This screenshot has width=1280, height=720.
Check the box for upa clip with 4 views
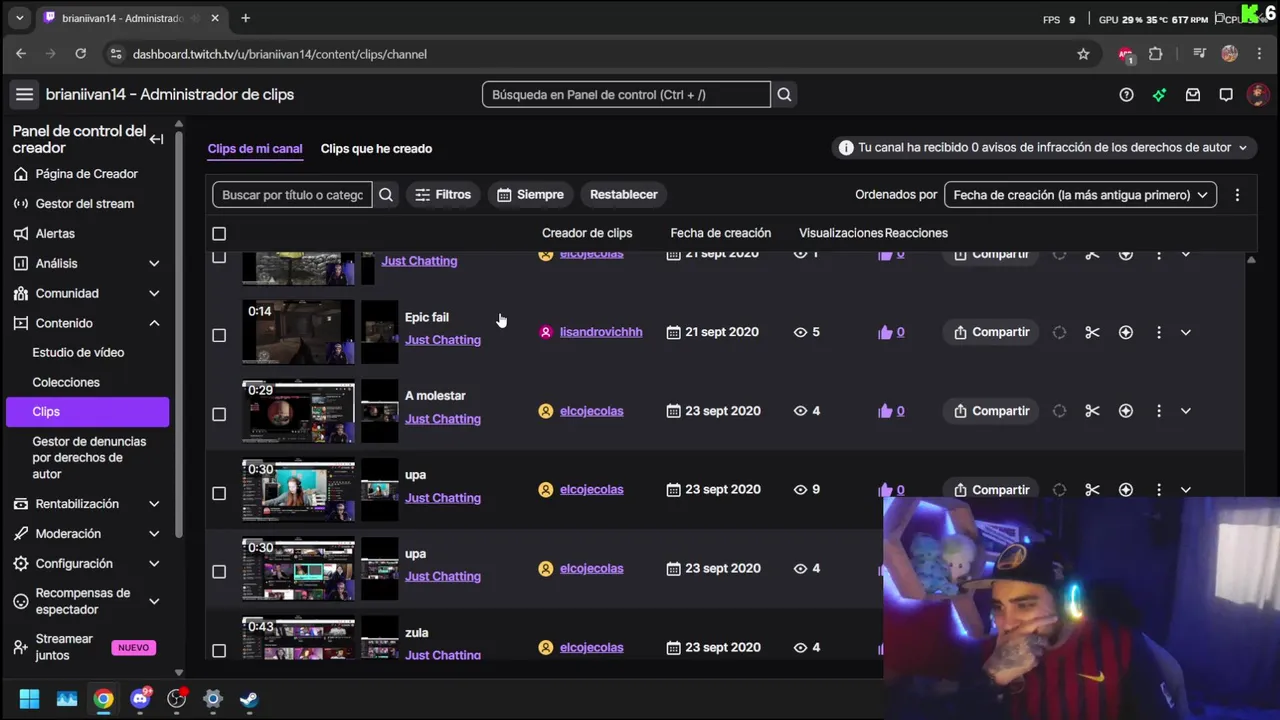219,572
